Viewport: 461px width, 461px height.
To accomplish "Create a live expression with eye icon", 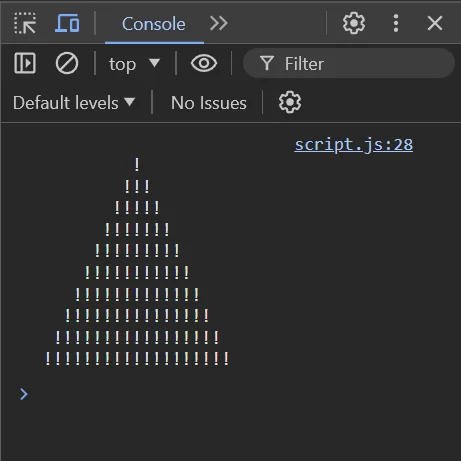I will point(204,63).
